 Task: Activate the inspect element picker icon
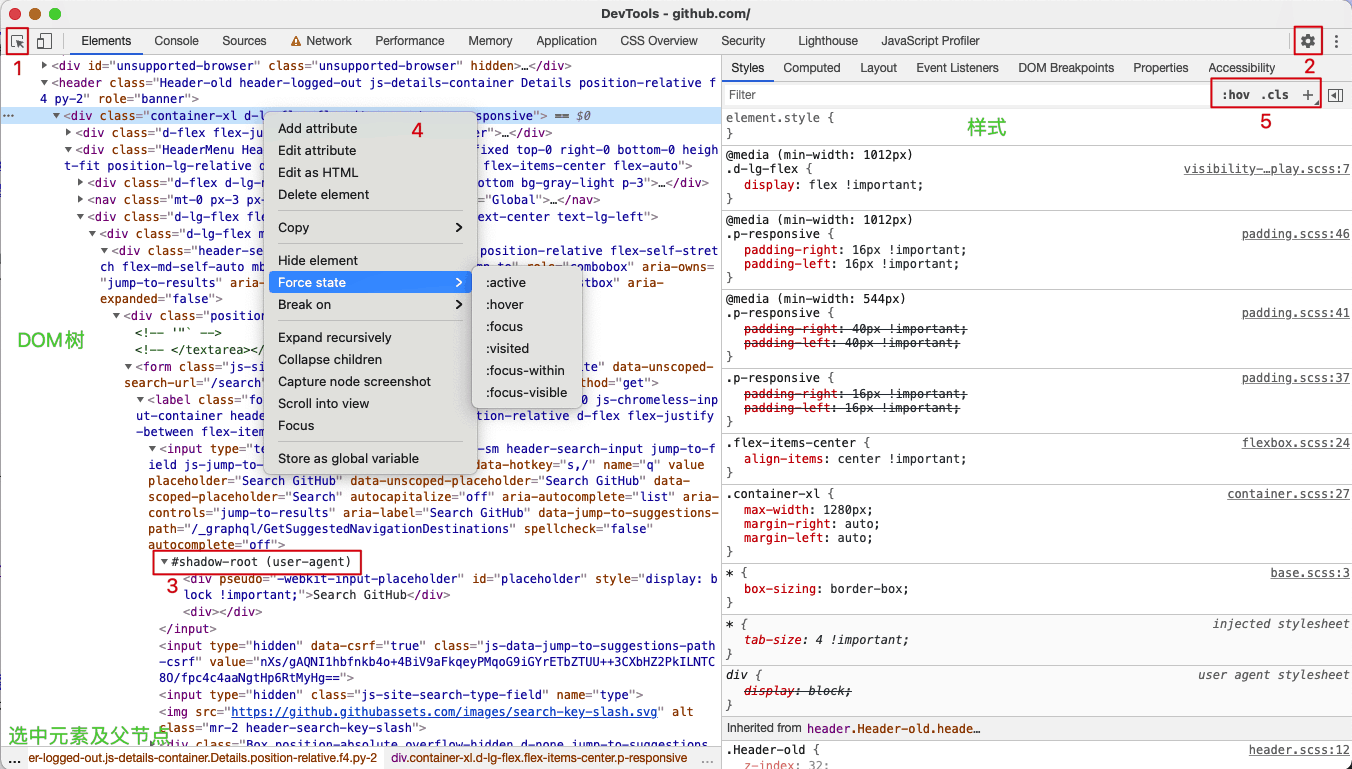pos(17,41)
